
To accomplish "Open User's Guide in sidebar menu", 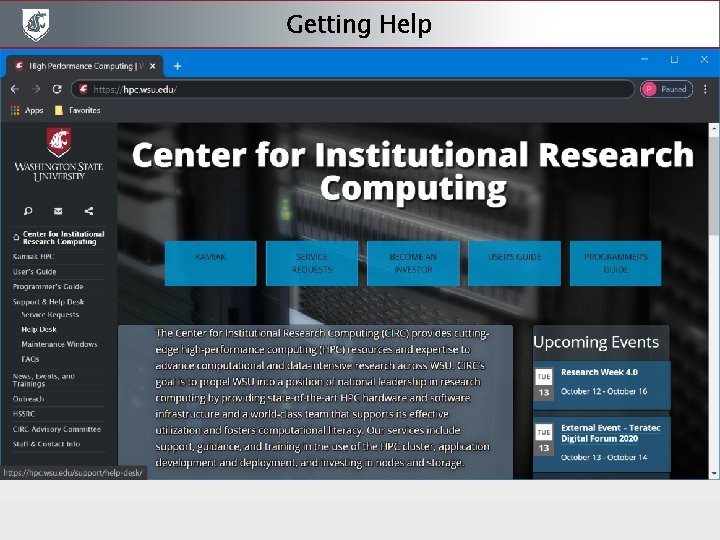I will 34,271.
